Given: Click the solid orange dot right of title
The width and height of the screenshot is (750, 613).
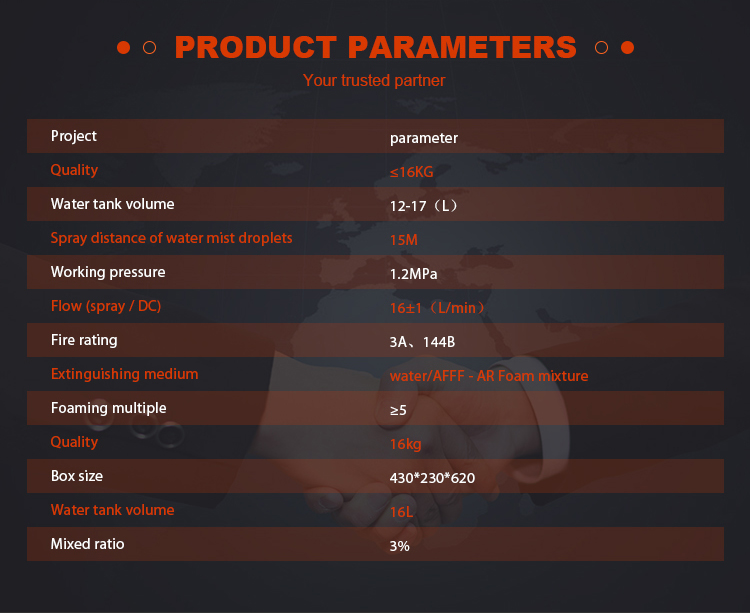Looking at the screenshot, I should 627,47.
